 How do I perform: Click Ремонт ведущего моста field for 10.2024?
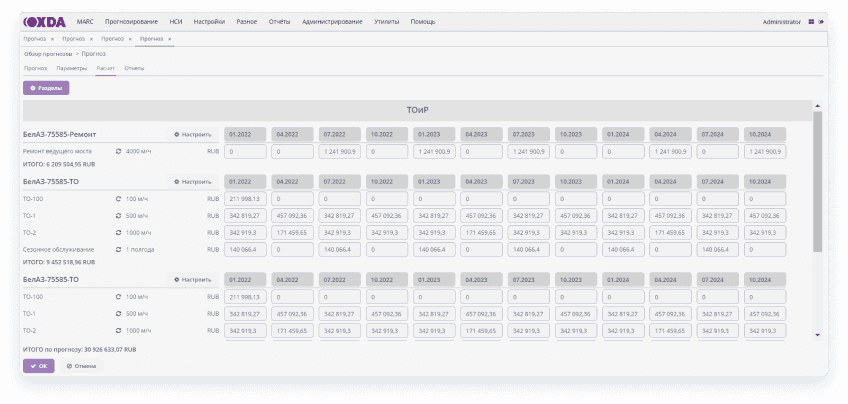765,152
